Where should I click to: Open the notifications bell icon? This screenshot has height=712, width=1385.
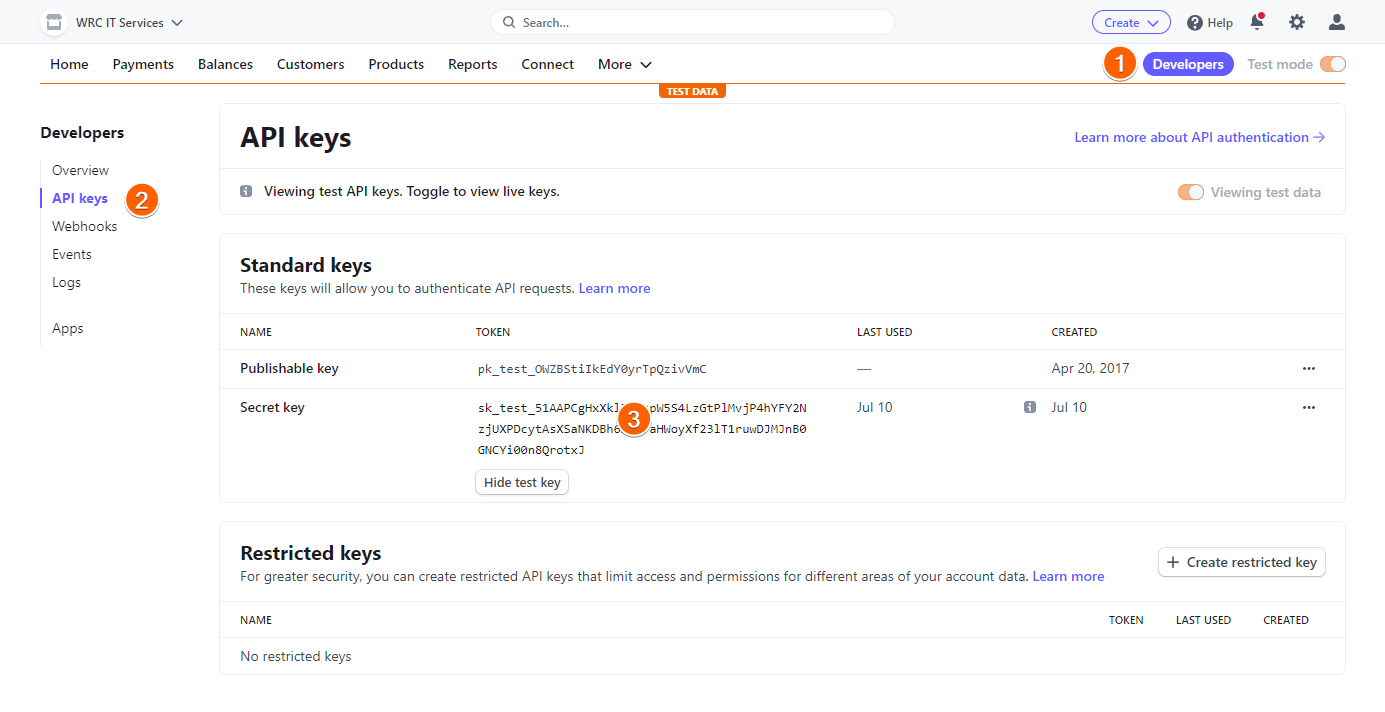[x=1257, y=22]
